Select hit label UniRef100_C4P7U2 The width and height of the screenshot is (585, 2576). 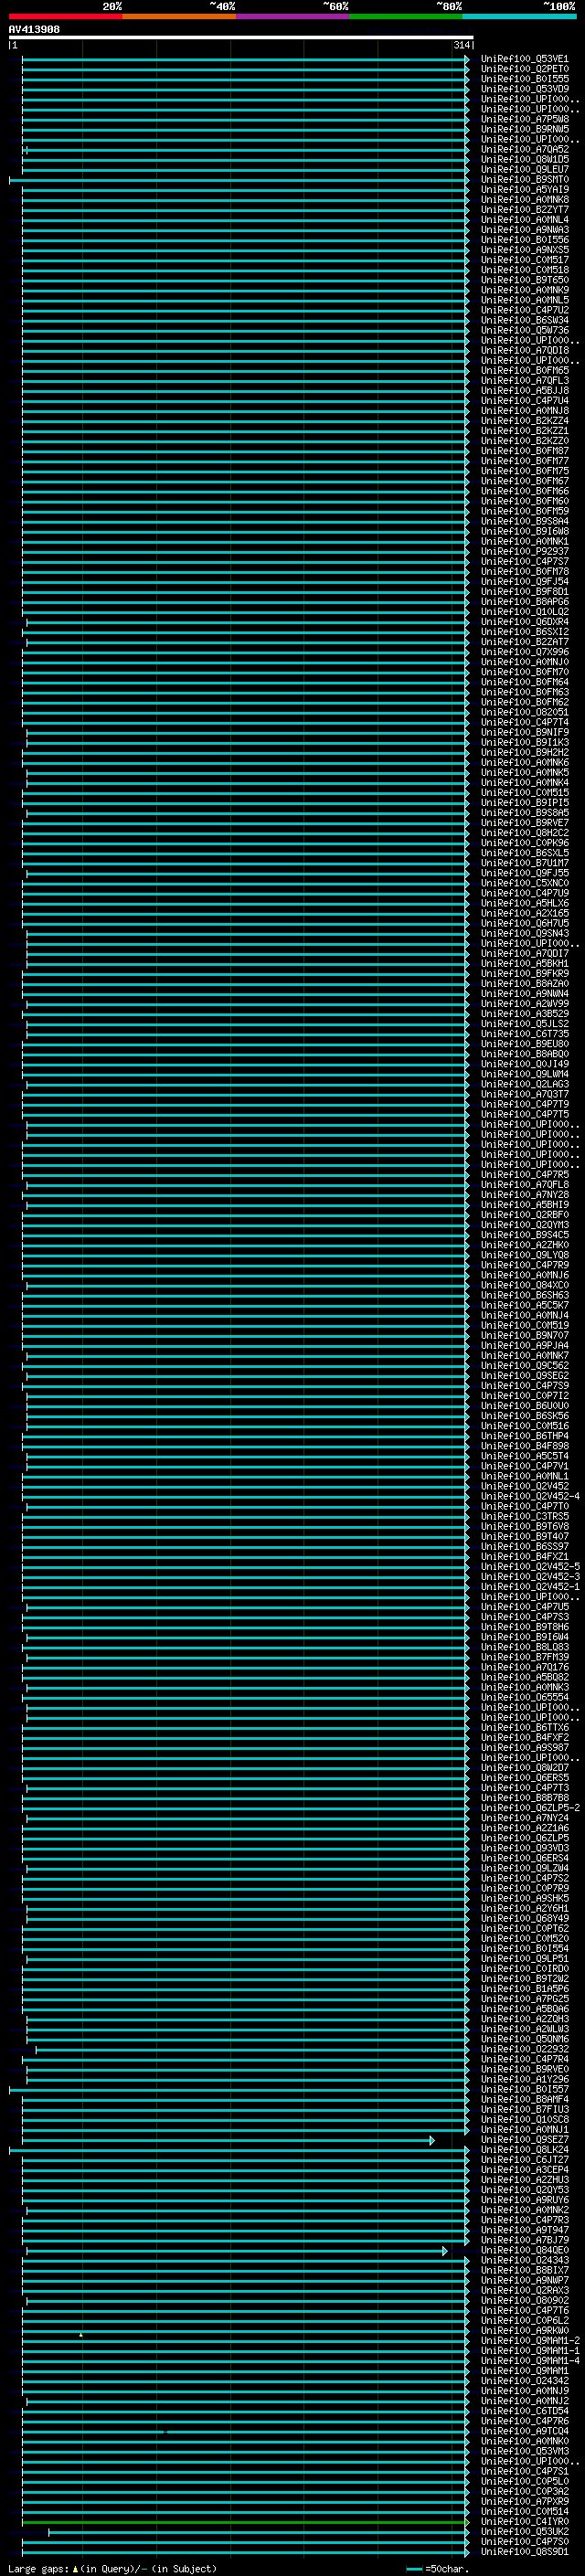[525, 310]
